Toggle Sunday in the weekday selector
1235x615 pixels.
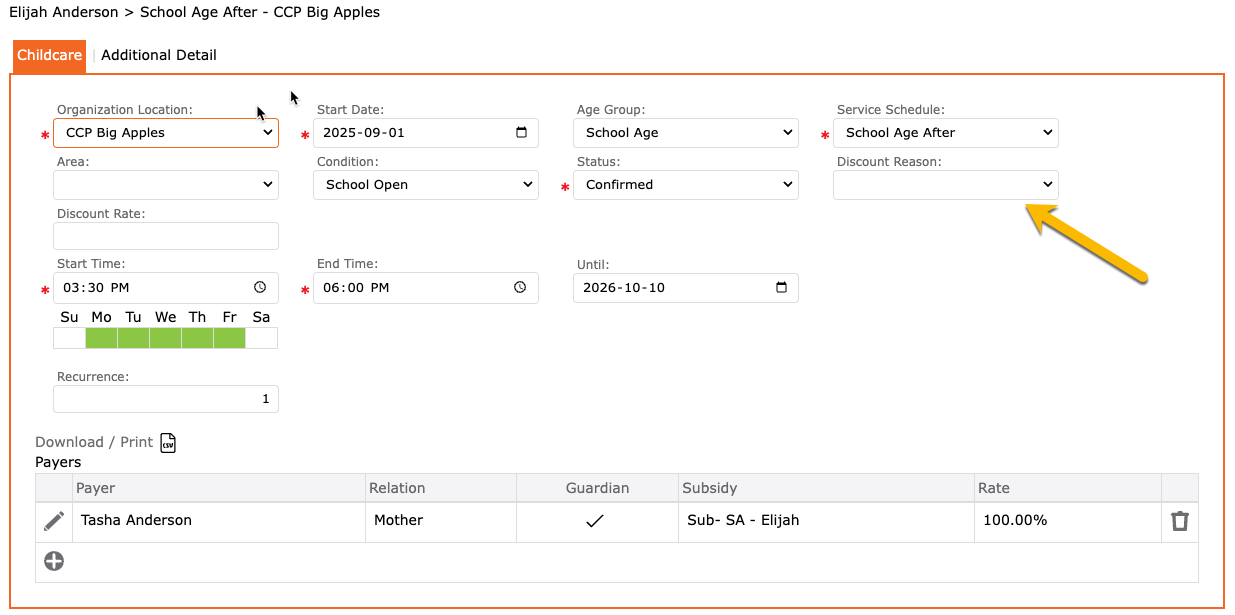(x=69, y=338)
